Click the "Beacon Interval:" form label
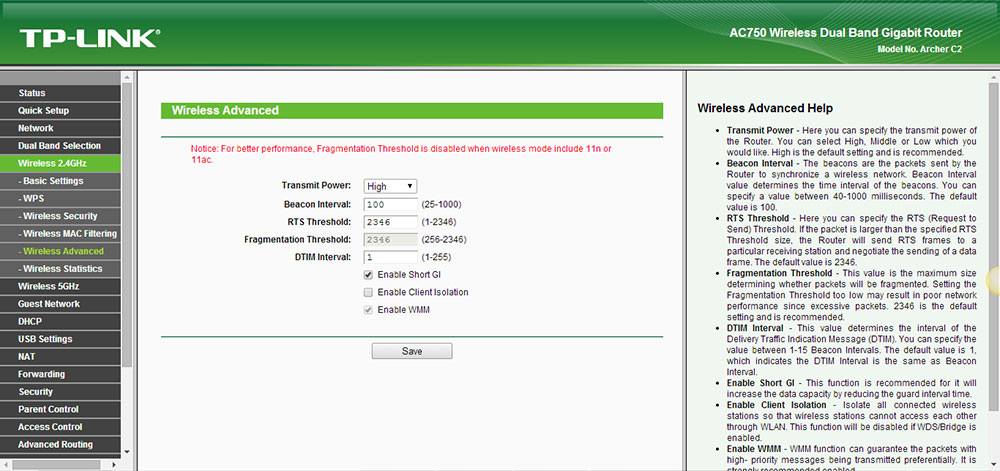Screen dimensions: 1000x471 318,204
